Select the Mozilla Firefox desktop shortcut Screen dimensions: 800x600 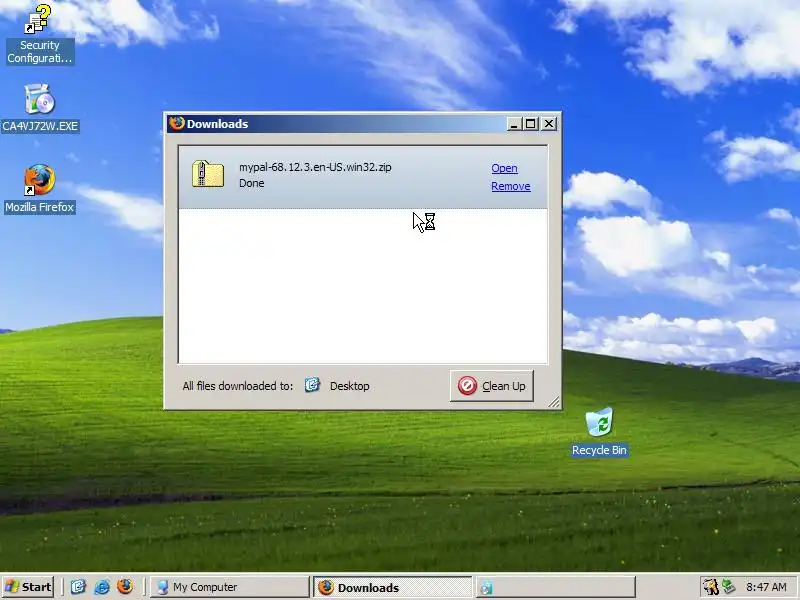click(39, 189)
